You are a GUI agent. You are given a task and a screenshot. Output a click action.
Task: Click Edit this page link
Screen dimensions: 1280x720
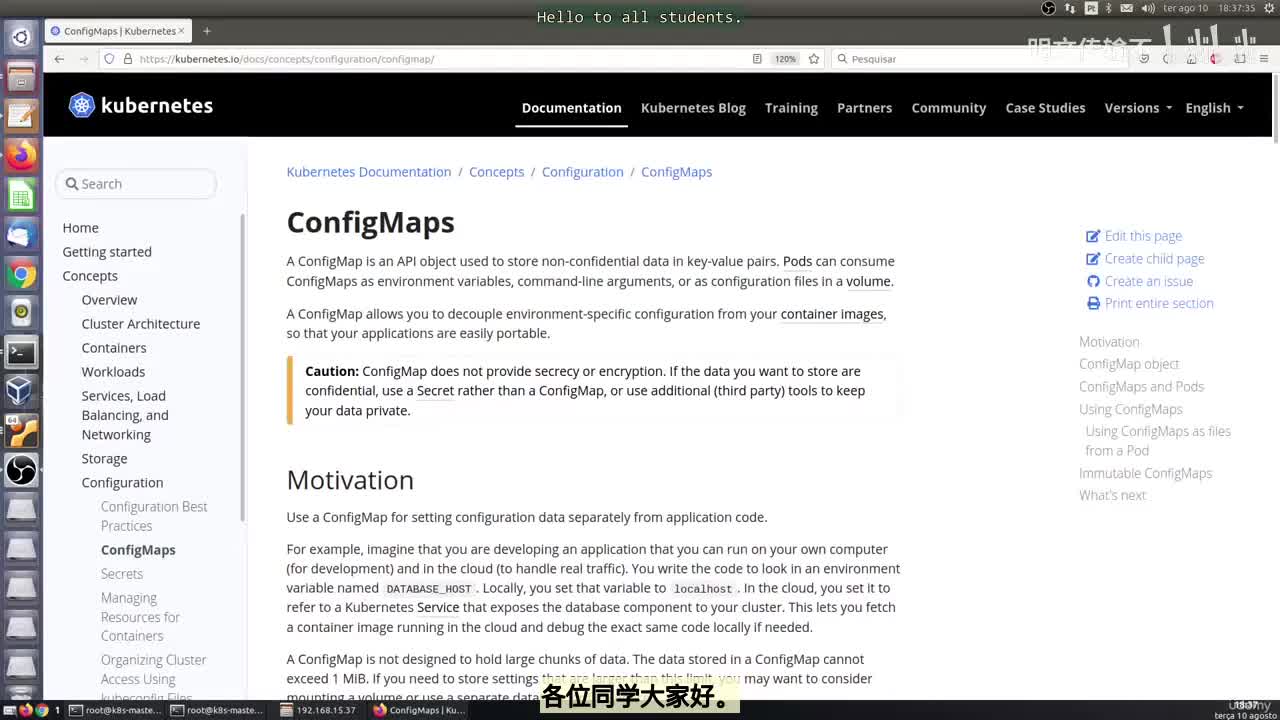[x=1134, y=236]
